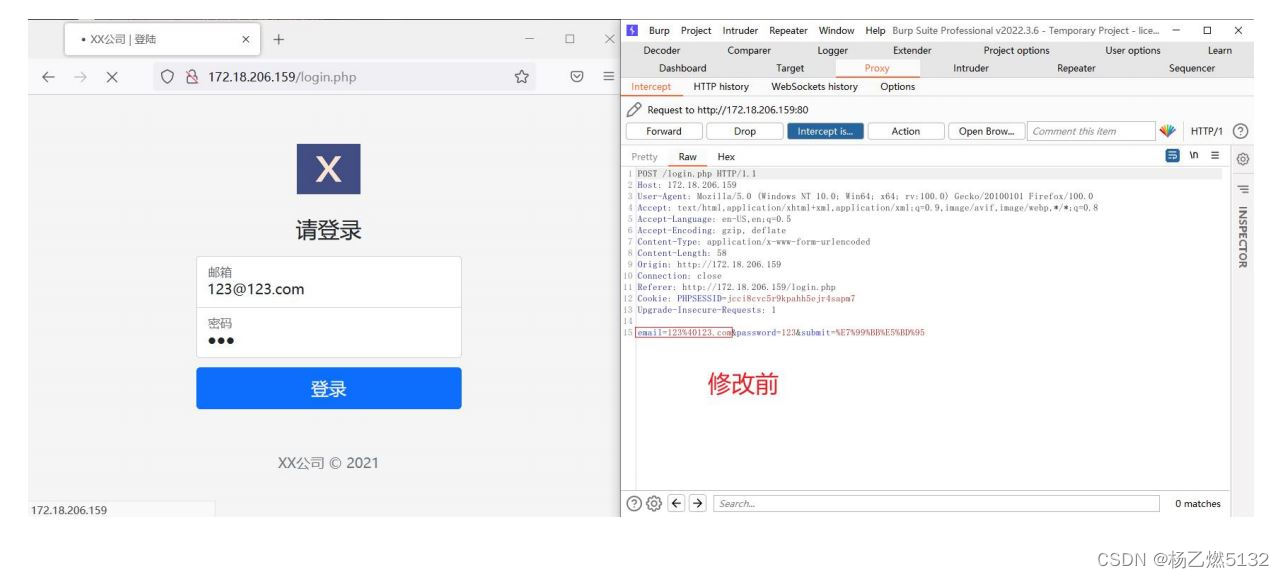Image resolution: width=1284 pixels, height=578 pixels.
Task: Switch to the Project options tab
Action: (1016, 50)
